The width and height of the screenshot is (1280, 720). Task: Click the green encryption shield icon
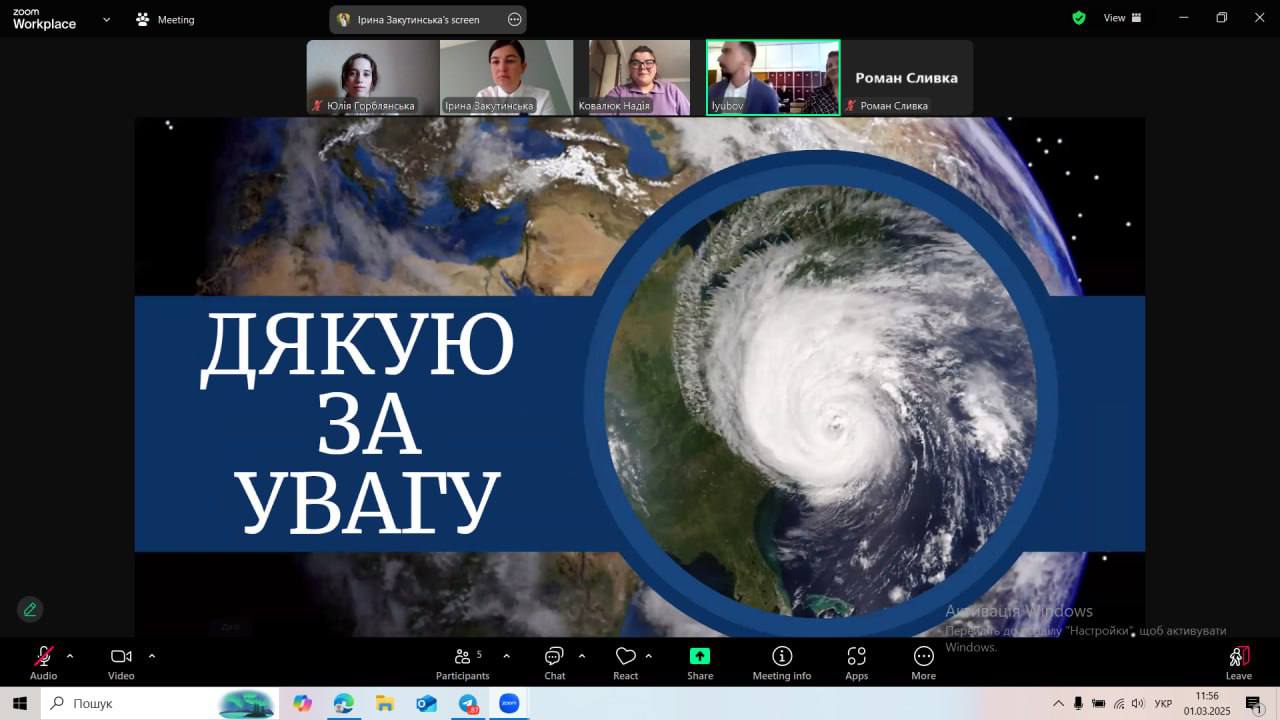click(x=1079, y=18)
